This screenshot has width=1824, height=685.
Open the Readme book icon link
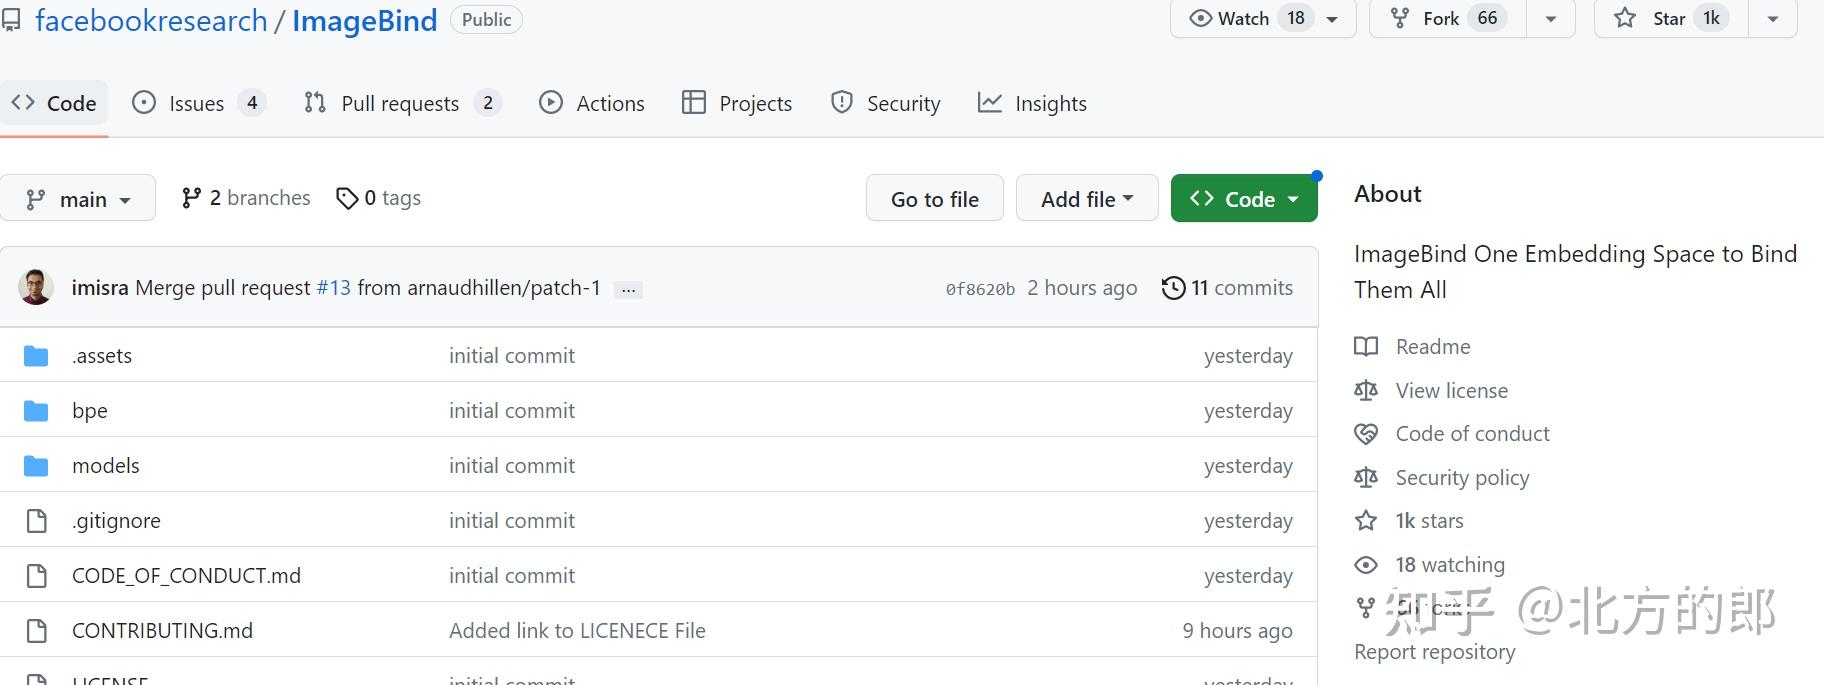(1366, 347)
